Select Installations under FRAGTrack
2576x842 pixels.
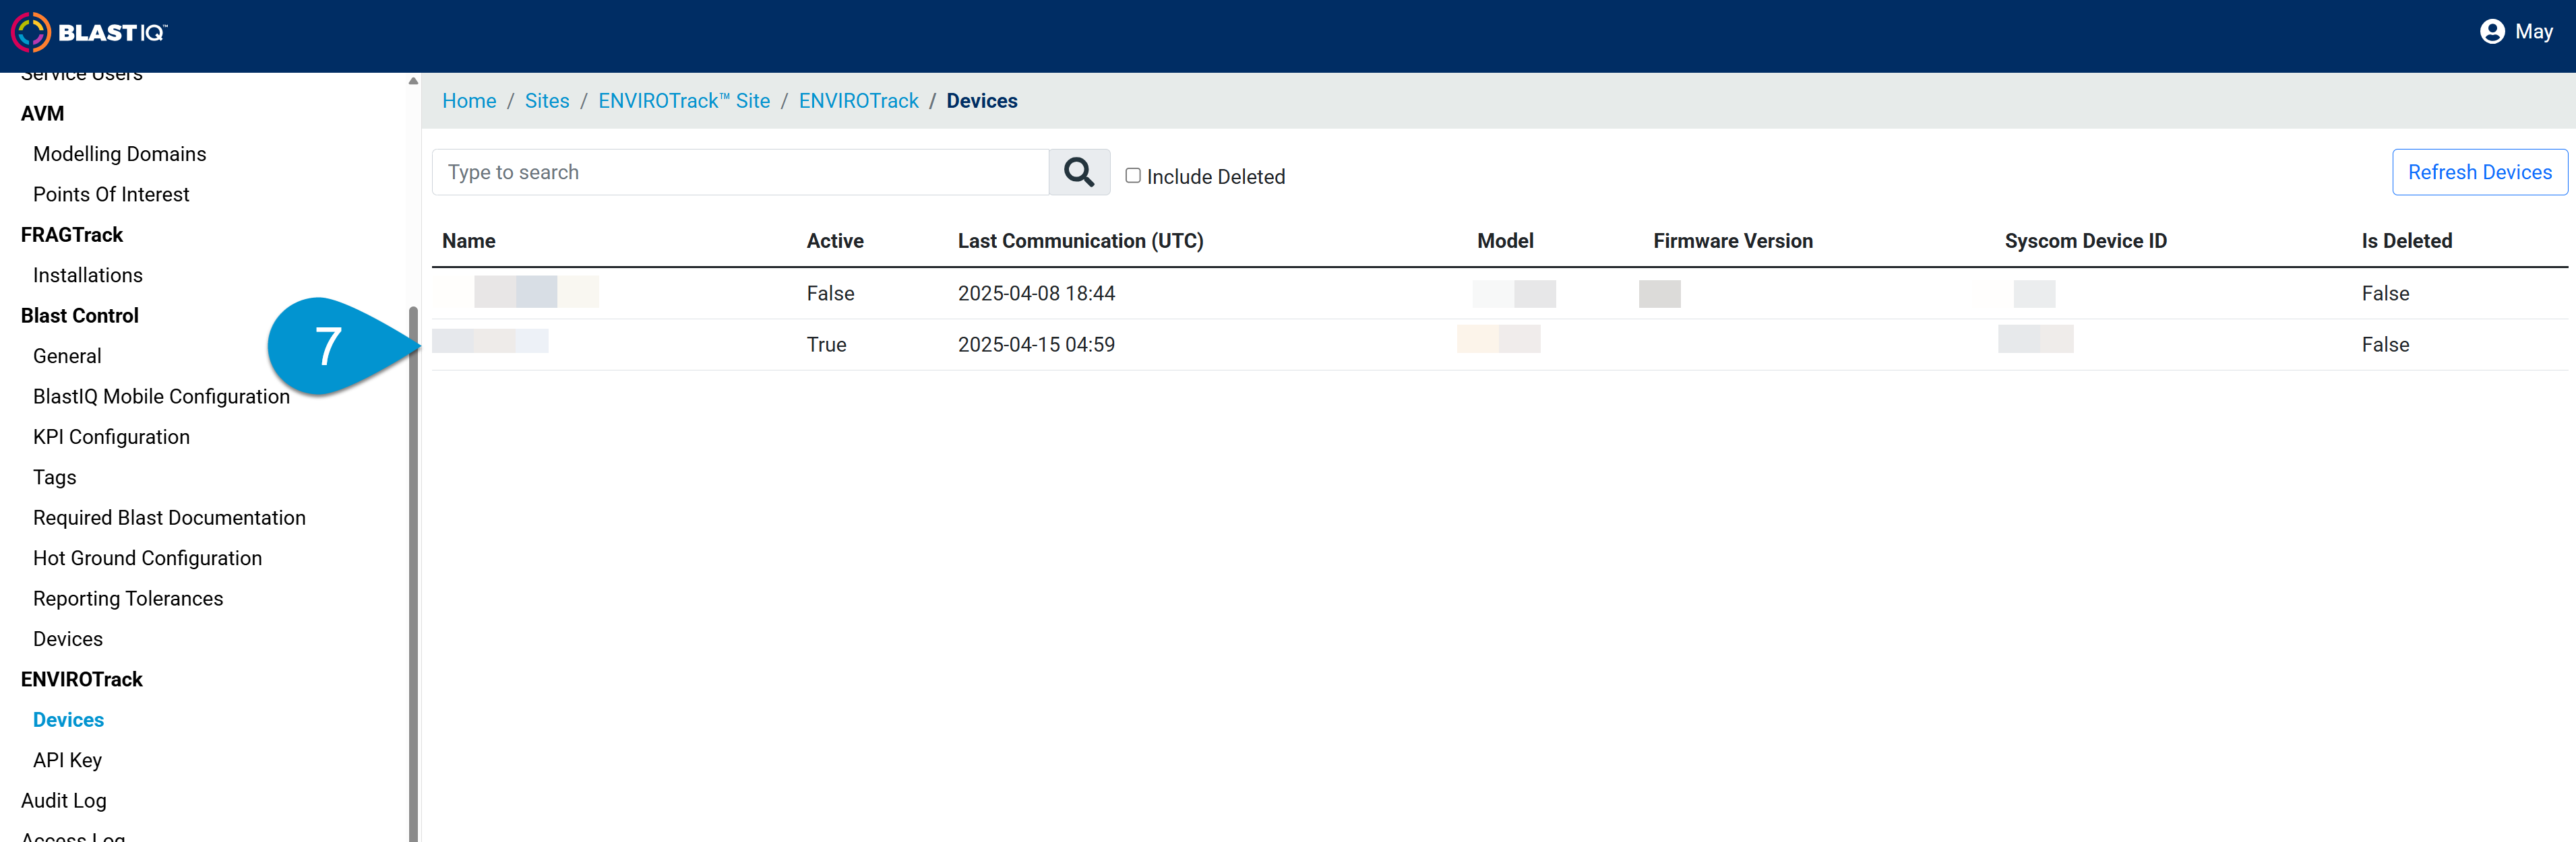(88, 275)
